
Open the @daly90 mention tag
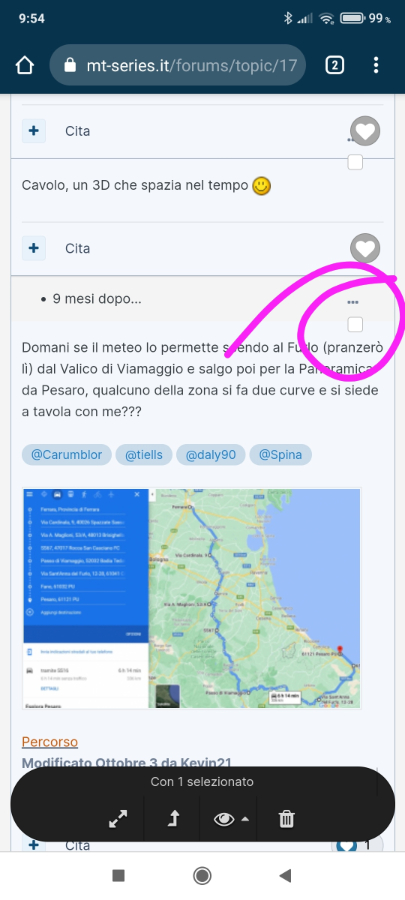(211, 455)
